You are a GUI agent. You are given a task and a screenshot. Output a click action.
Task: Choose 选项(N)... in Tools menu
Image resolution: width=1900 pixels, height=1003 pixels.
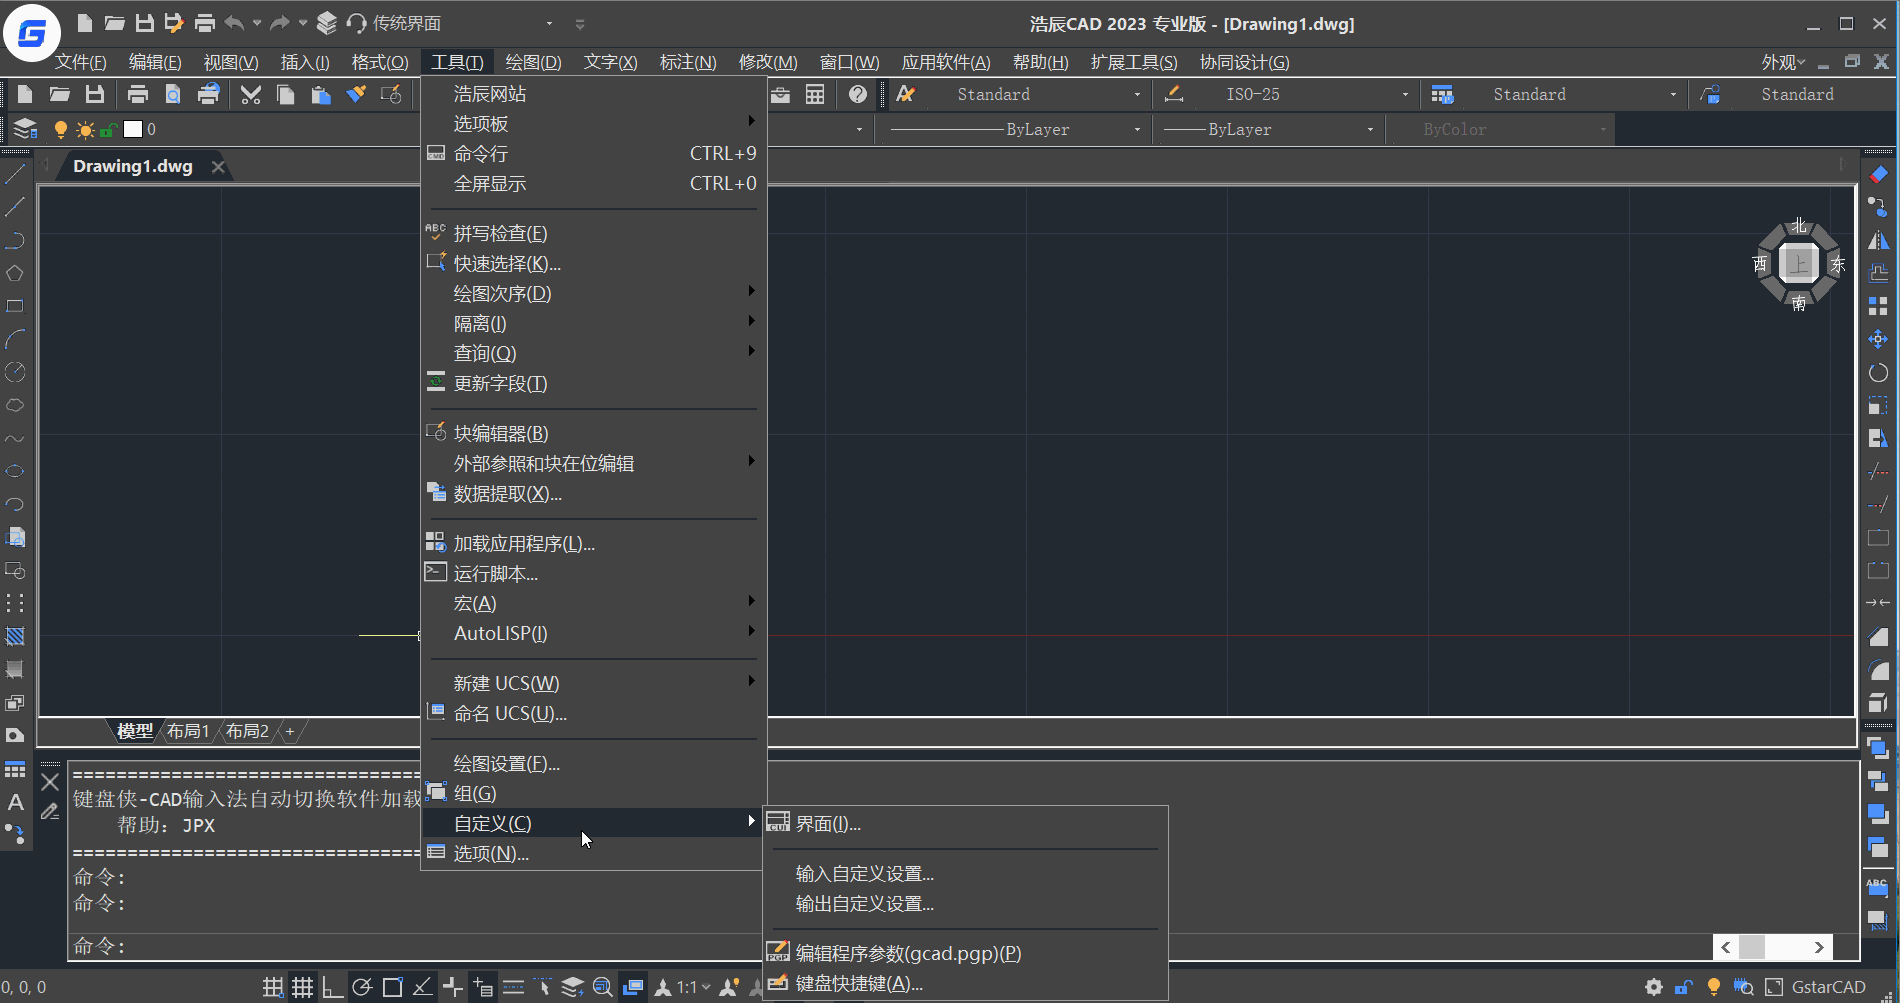(x=594, y=853)
